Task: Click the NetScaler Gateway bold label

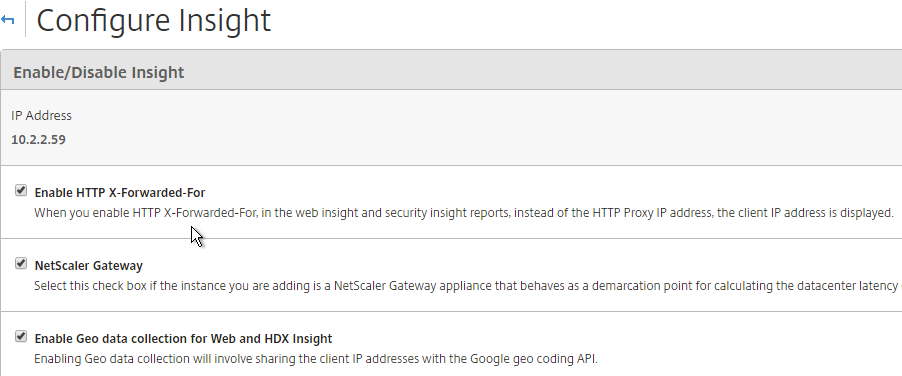Action: [89, 266]
